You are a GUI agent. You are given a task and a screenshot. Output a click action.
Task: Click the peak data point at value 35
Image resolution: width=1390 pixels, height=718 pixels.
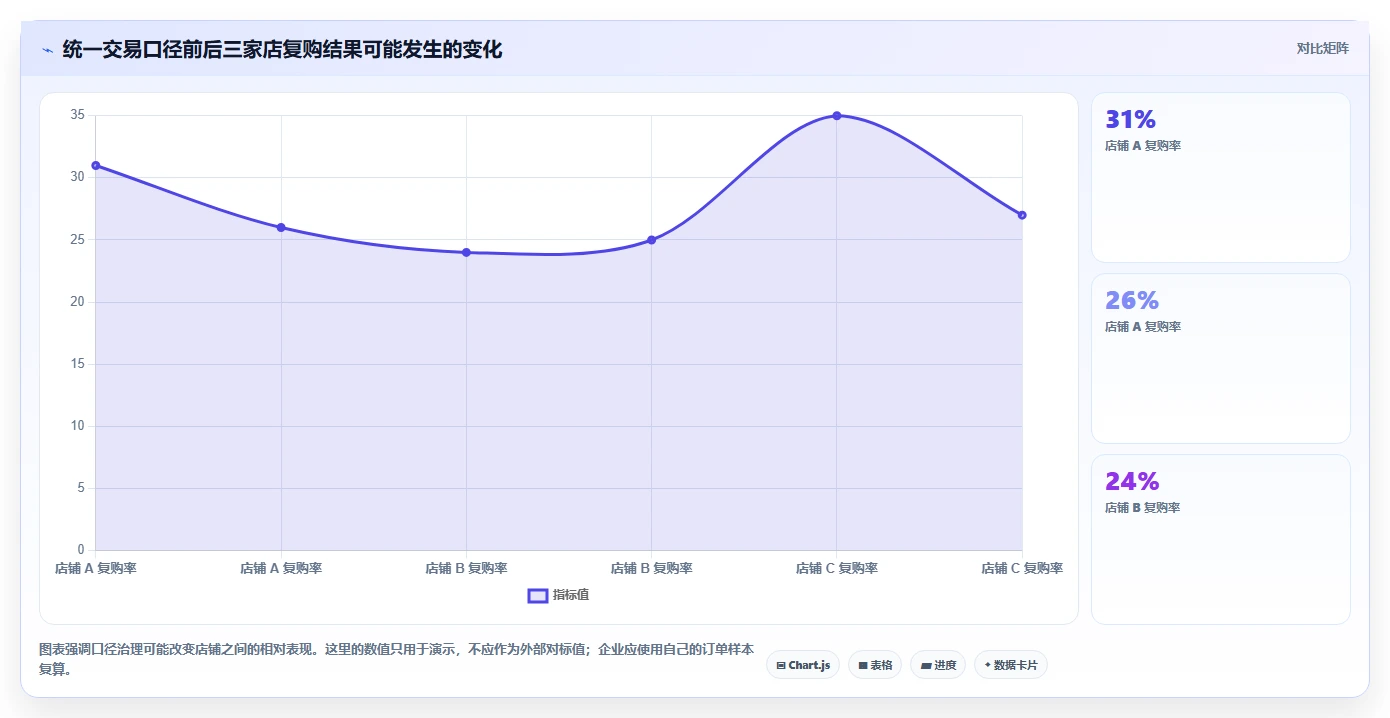coord(837,116)
